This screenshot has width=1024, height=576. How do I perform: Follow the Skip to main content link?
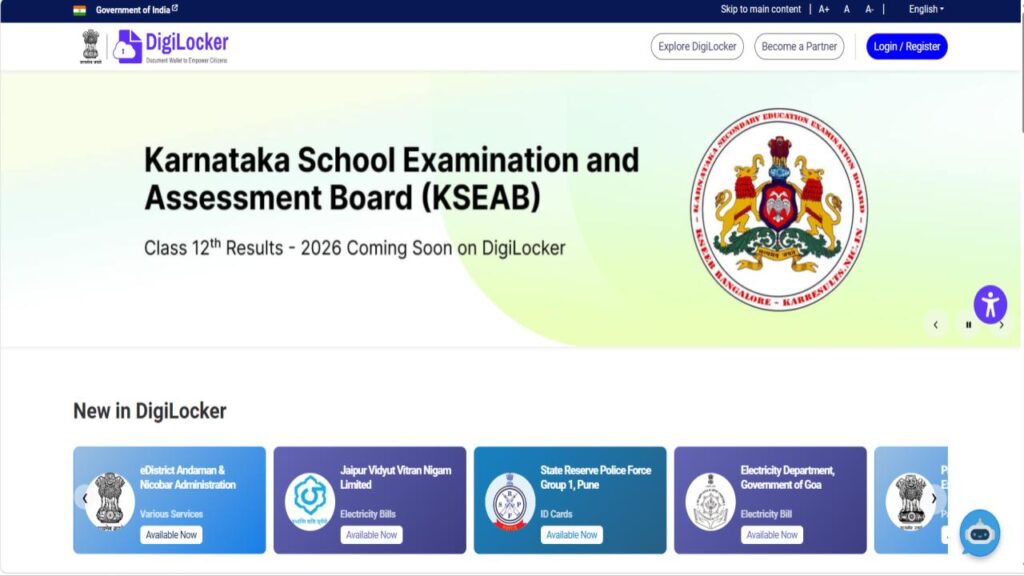[760, 9]
